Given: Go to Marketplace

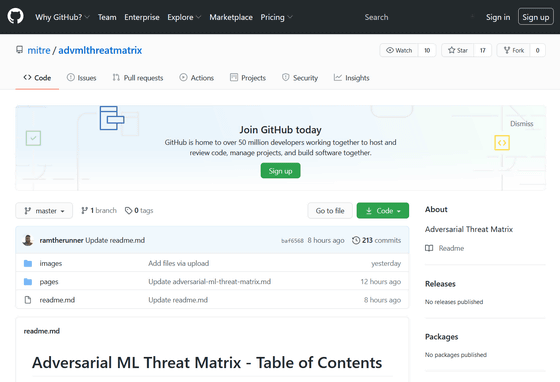Looking at the screenshot, I should point(231,17).
